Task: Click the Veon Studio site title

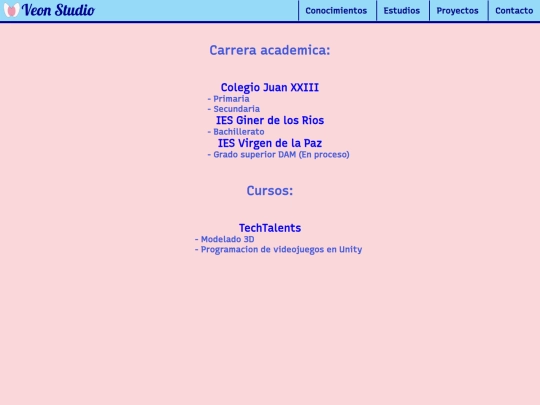Action: coord(58,10)
